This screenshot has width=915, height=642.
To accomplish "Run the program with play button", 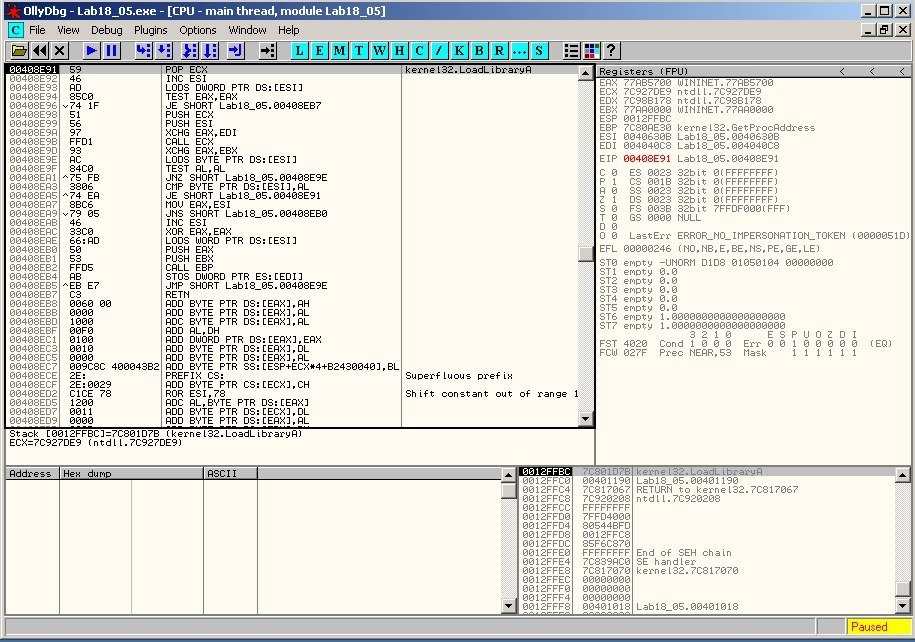I will tap(92, 50).
